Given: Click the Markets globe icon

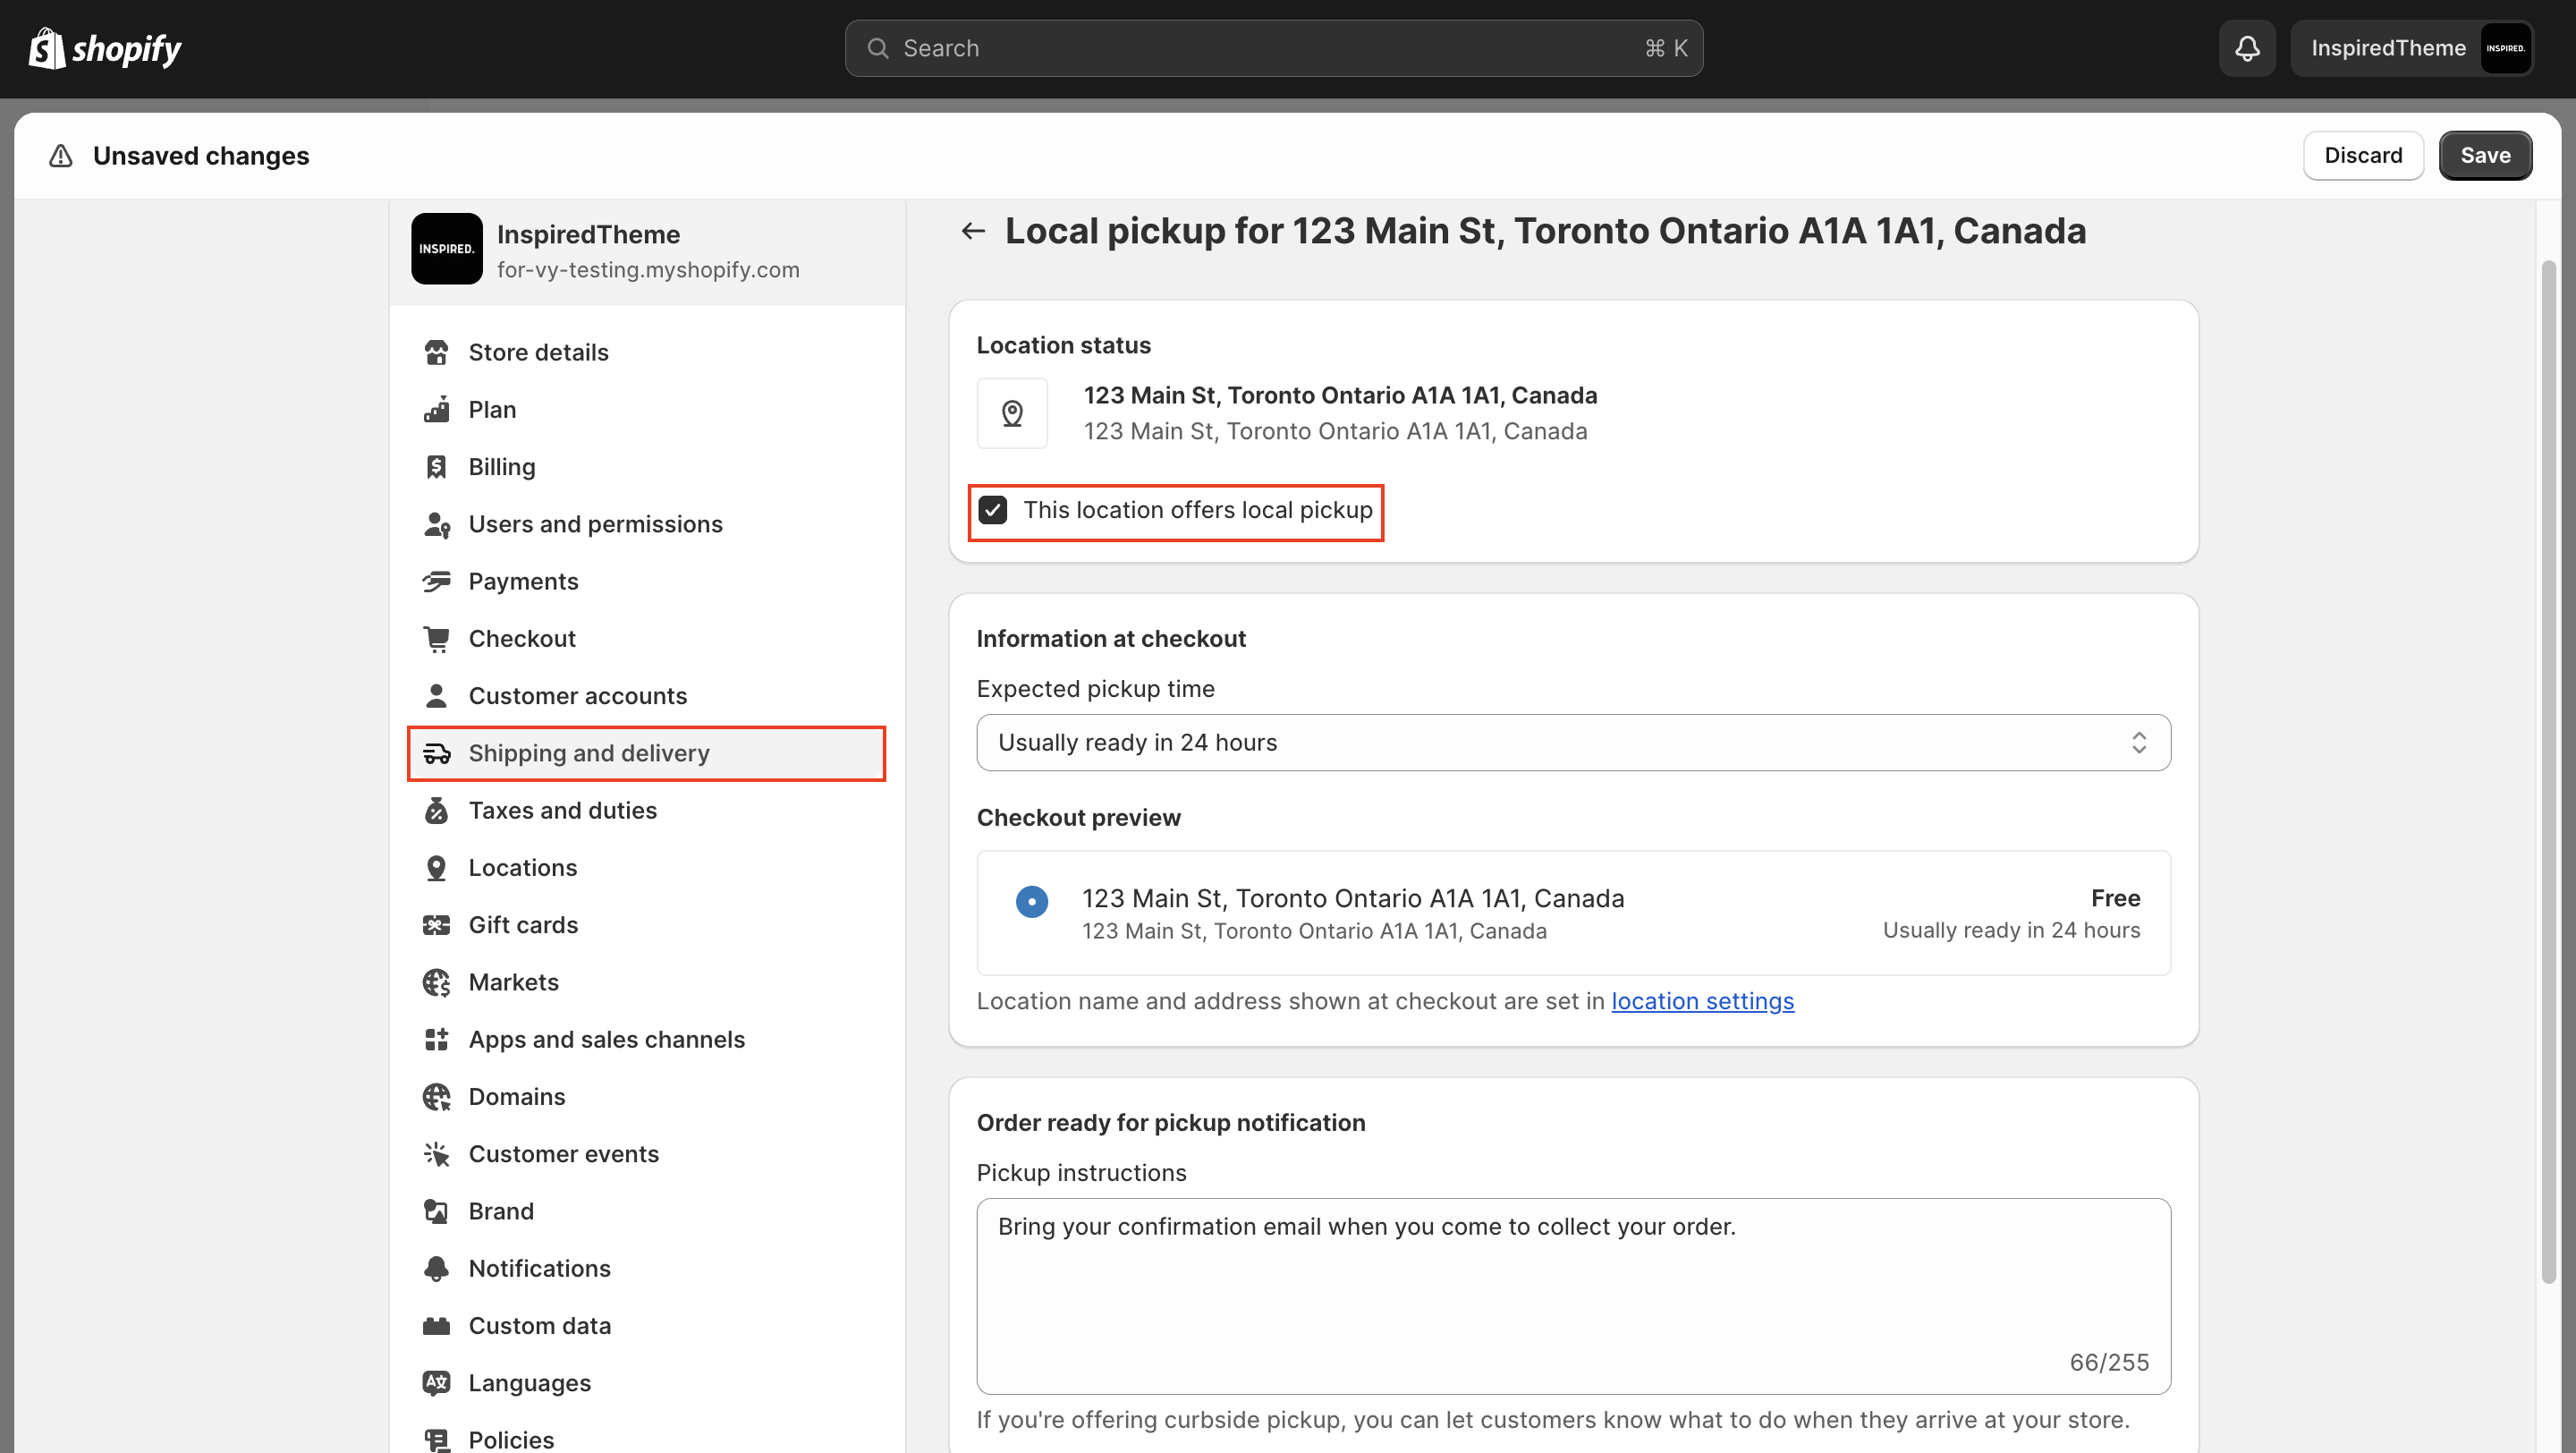Looking at the screenshot, I should click(436, 982).
